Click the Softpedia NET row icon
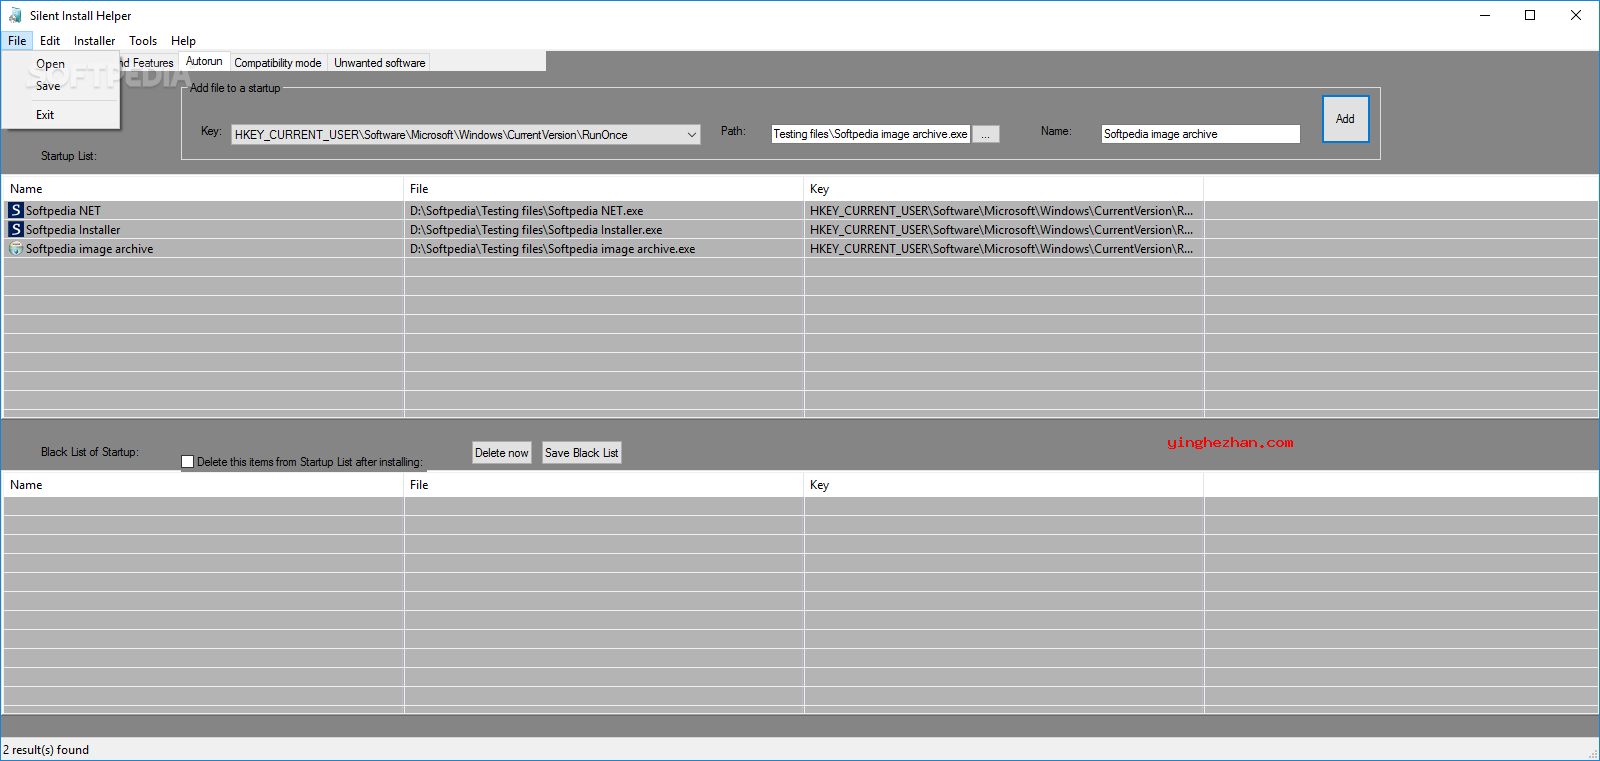 pyautogui.click(x=15, y=210)
